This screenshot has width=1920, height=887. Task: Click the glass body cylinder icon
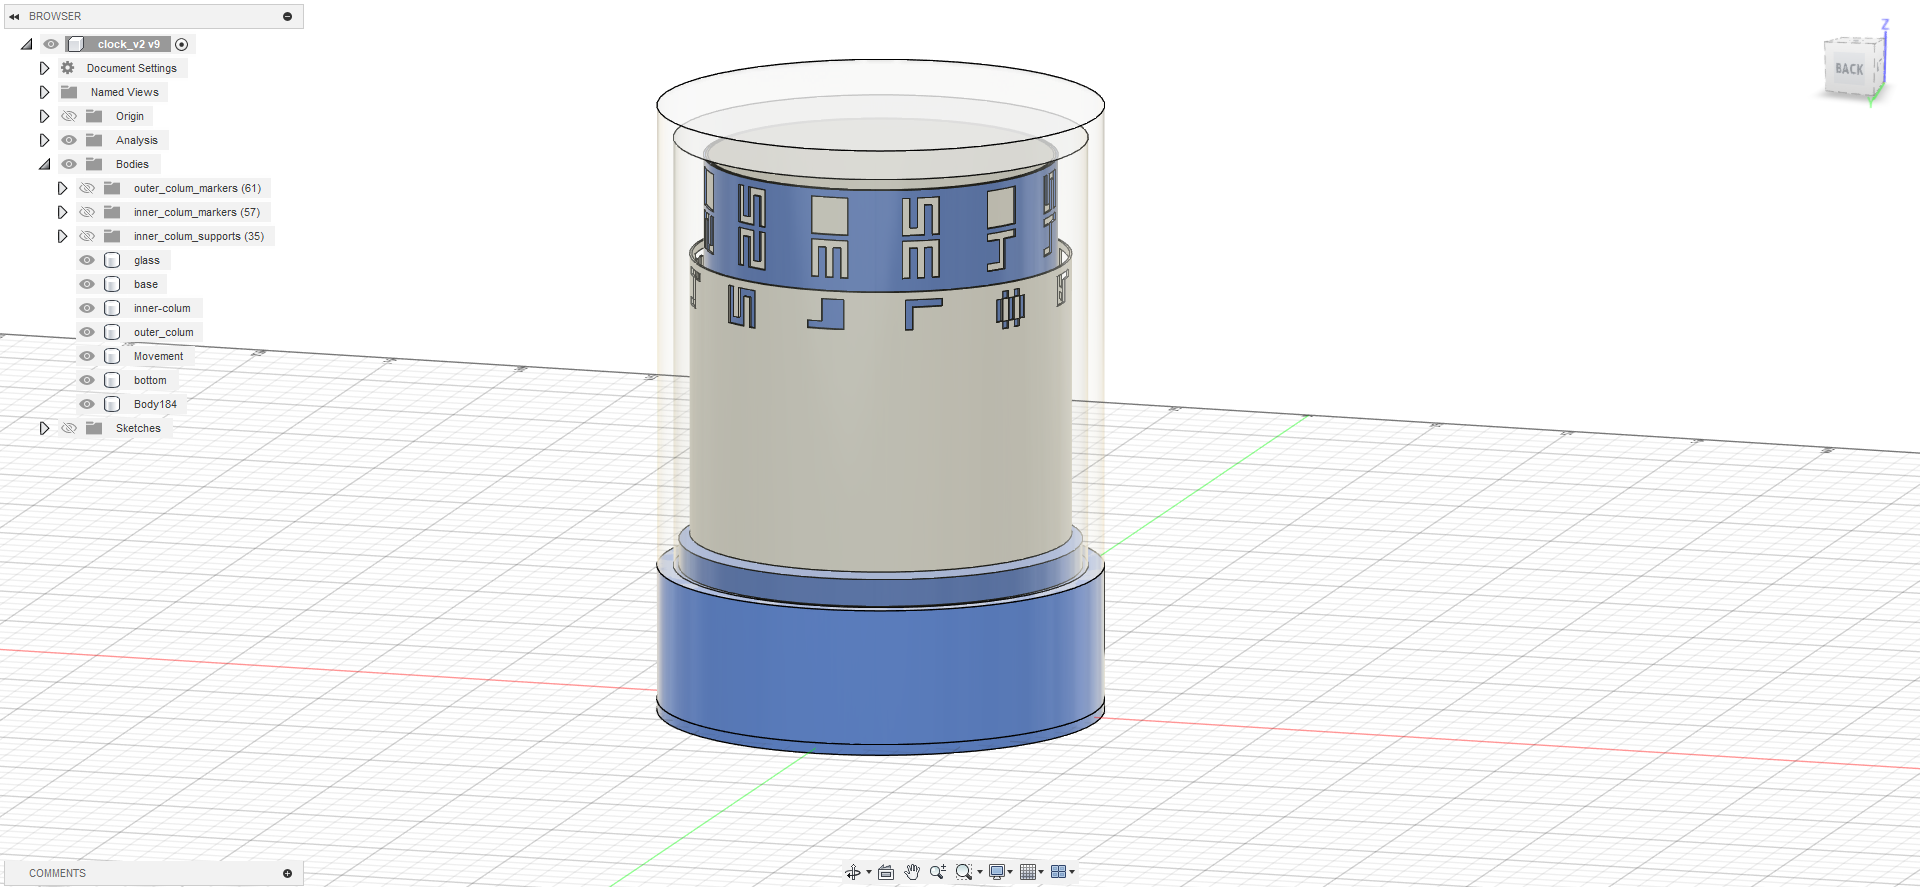[112, 260]
